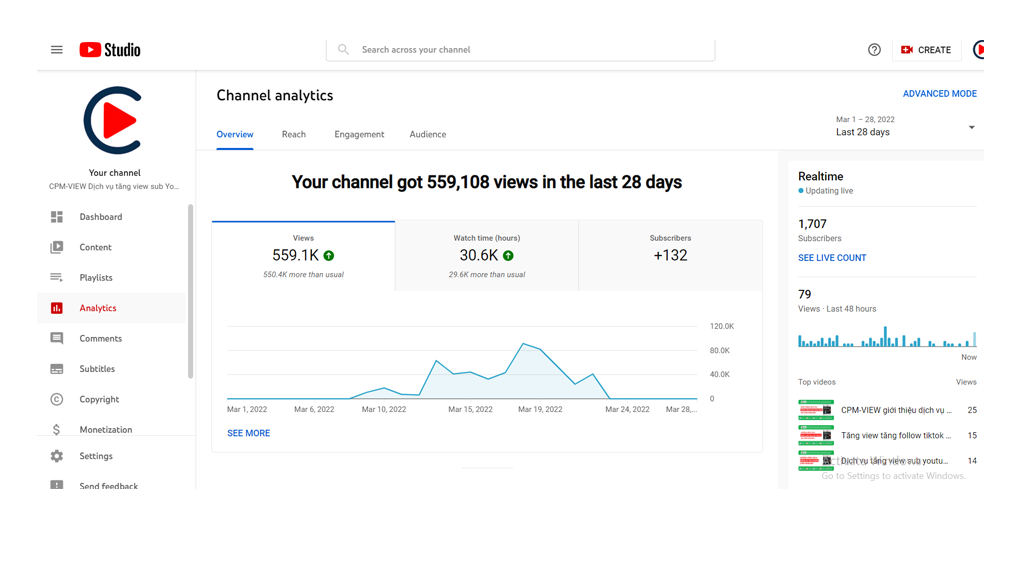Click the 'Mar 15, 2022' axis label
Viewport: 1024px width, 564px height.
[x=470, y=409]
